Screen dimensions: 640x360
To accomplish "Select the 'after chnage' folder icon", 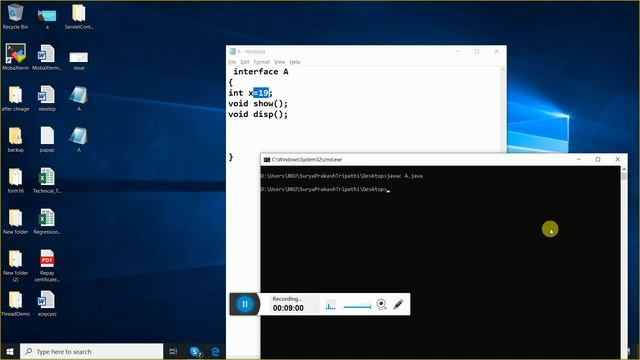I will (x=16, y=98).
